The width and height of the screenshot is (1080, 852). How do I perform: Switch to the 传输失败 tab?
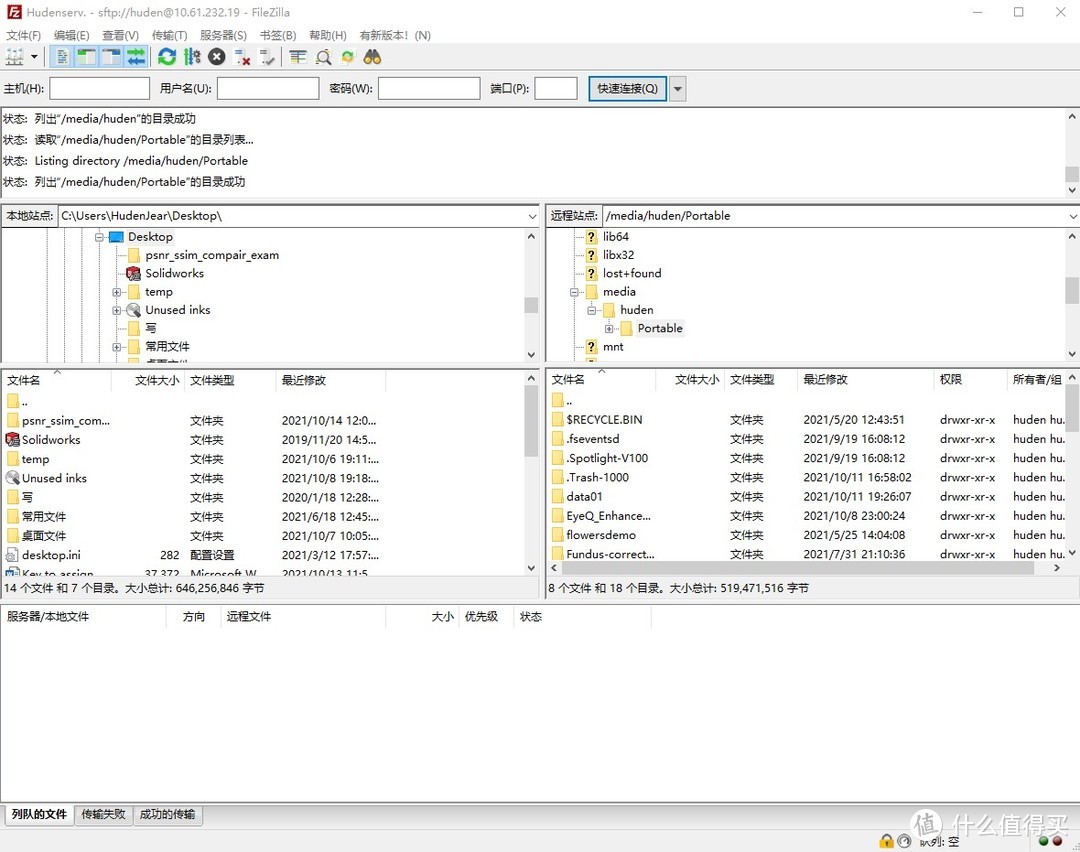(x=104, y=814)
